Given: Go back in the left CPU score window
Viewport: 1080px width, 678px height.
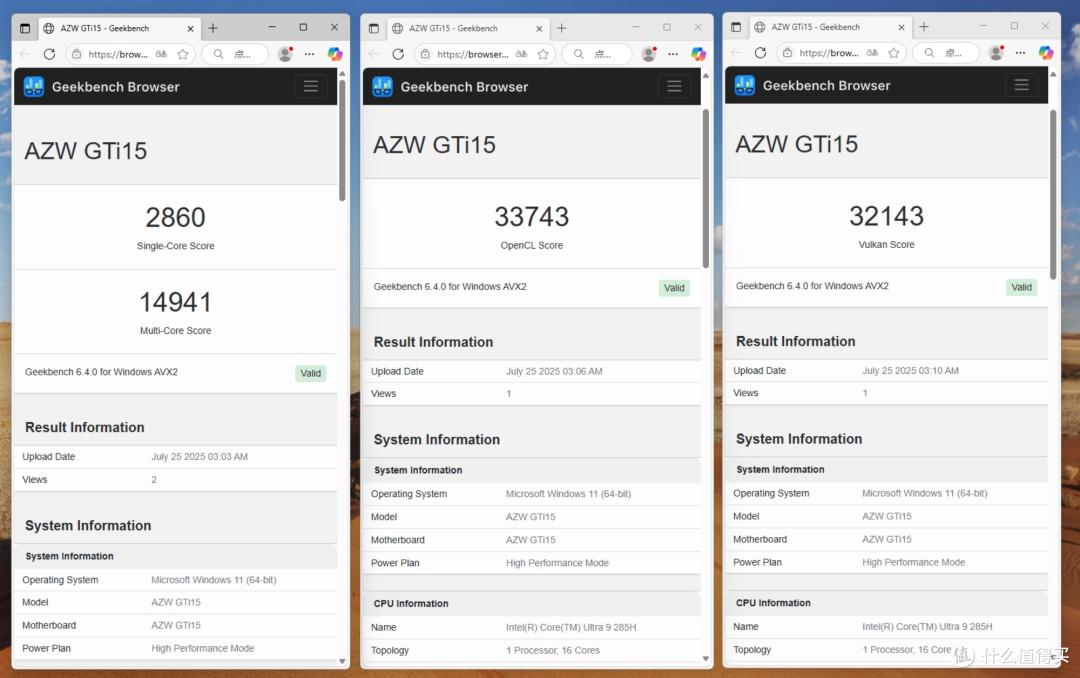Looking at the screenshot, I should coord(25,54).
